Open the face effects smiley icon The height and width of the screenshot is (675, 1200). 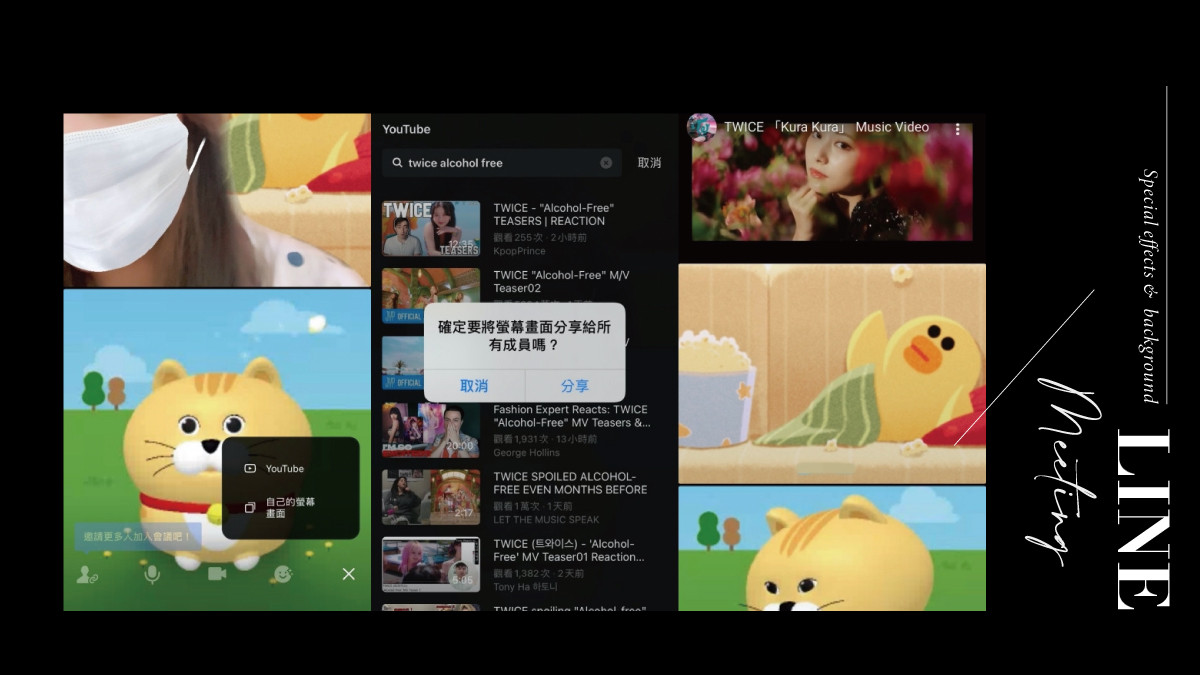pos(283,574)
